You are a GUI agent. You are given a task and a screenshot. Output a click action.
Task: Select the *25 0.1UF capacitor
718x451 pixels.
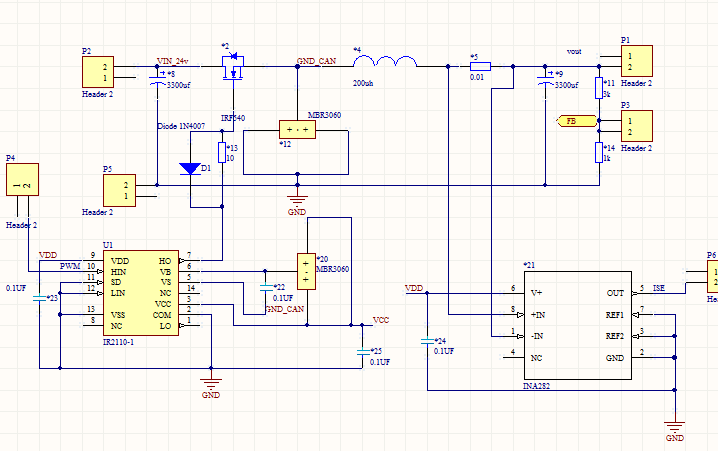tap(363, 352)
